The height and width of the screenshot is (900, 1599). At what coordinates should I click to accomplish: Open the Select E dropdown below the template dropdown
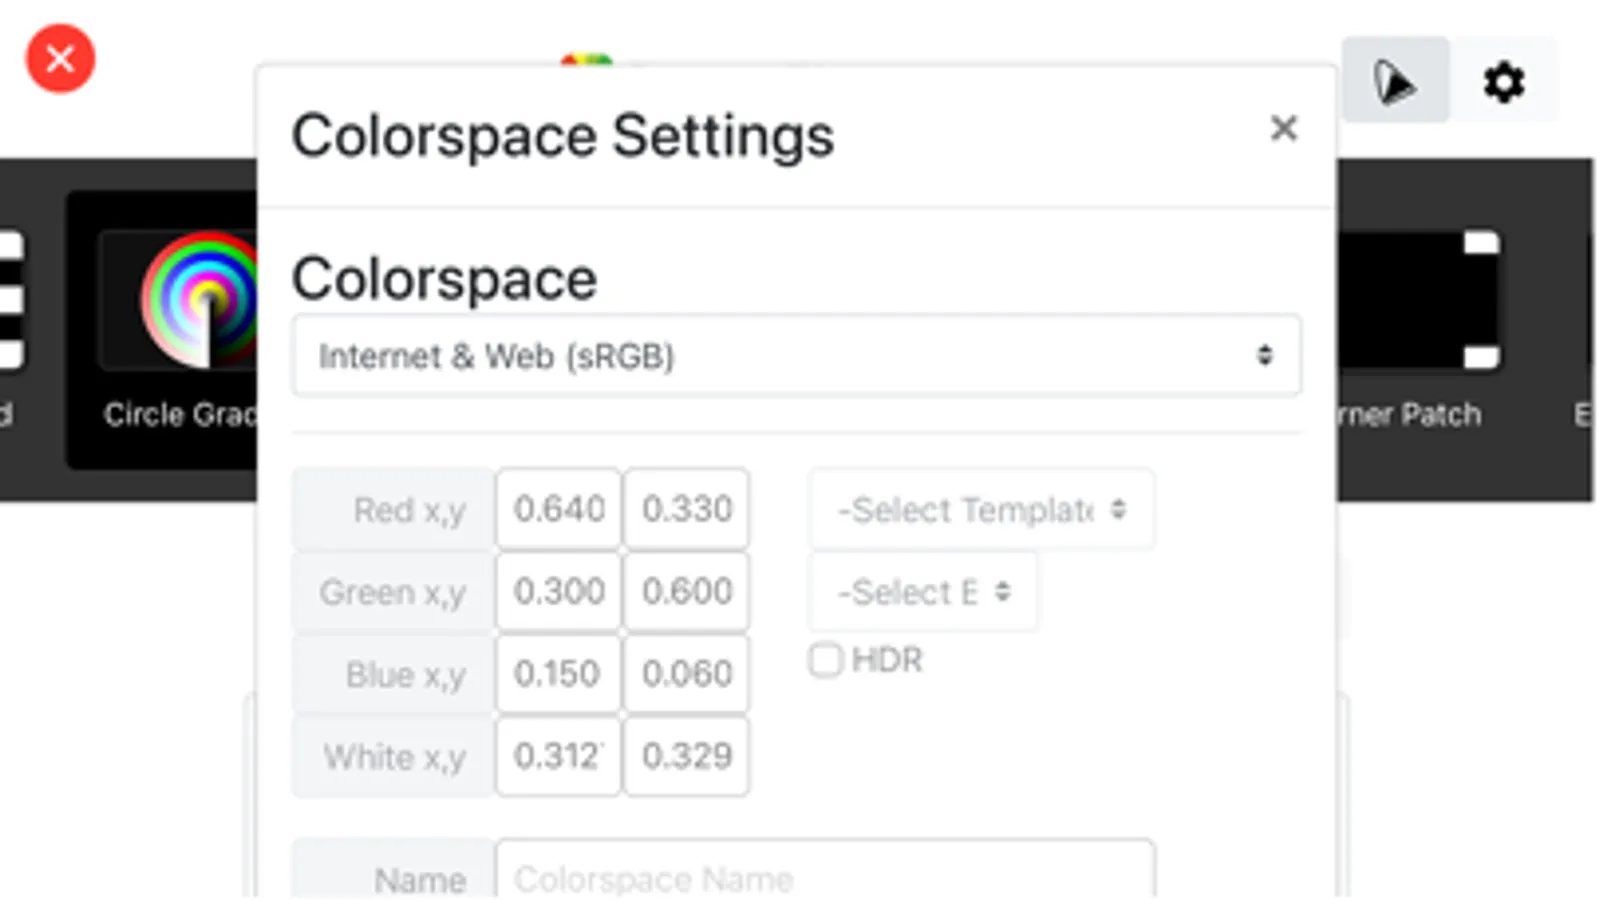pyautogui.click(x=923, y=592)
